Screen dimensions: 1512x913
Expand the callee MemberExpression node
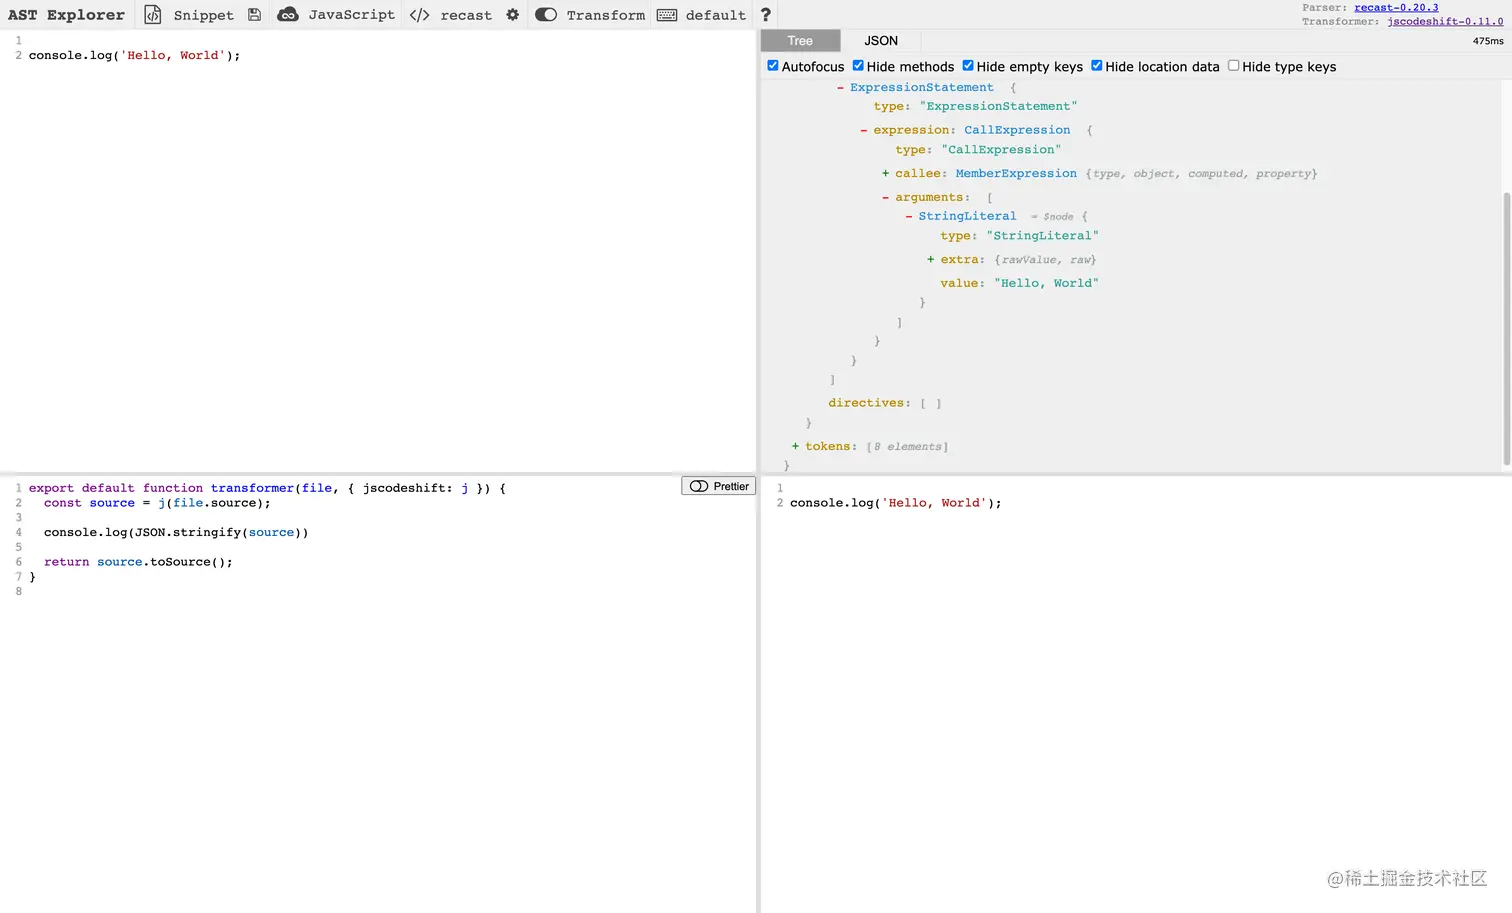point(885,174)
